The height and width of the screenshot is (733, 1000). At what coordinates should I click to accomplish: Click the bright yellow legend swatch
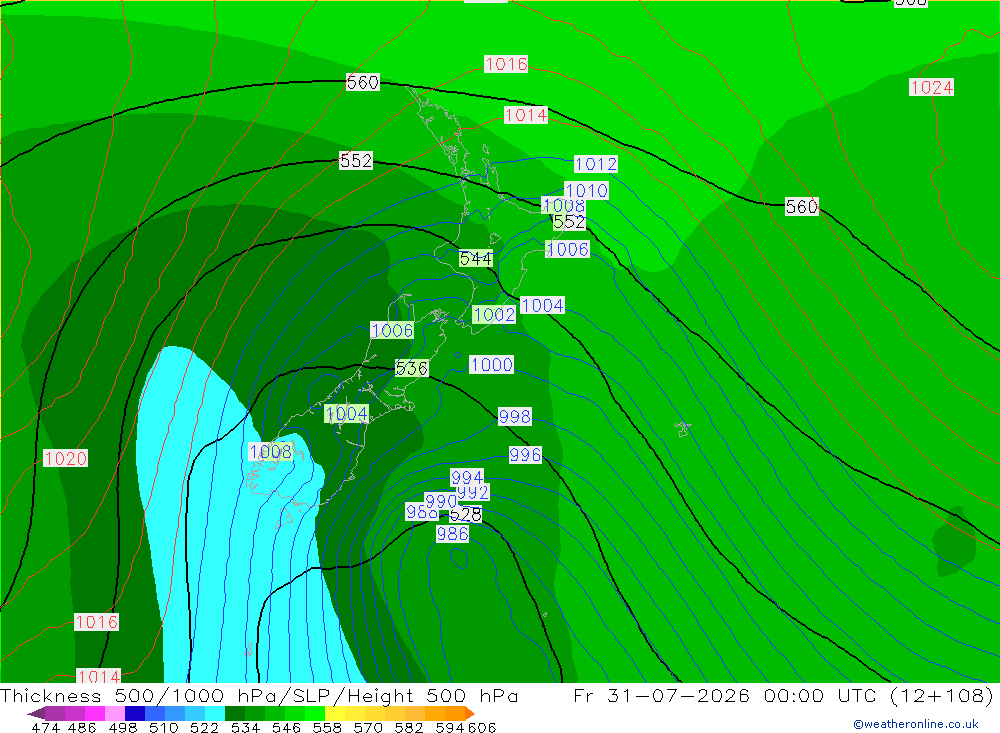[x=335, y=714]
